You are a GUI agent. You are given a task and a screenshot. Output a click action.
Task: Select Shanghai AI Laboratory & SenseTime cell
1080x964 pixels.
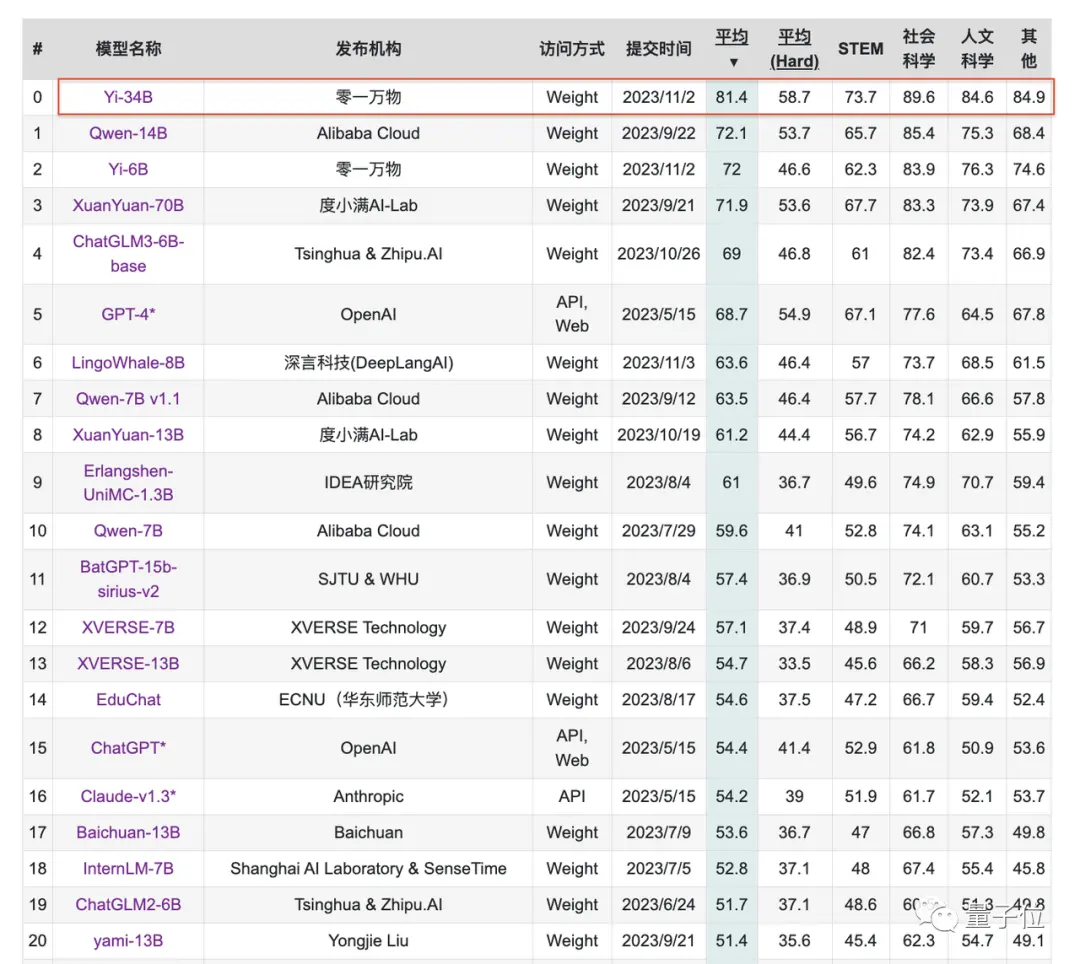coord(368,868)
